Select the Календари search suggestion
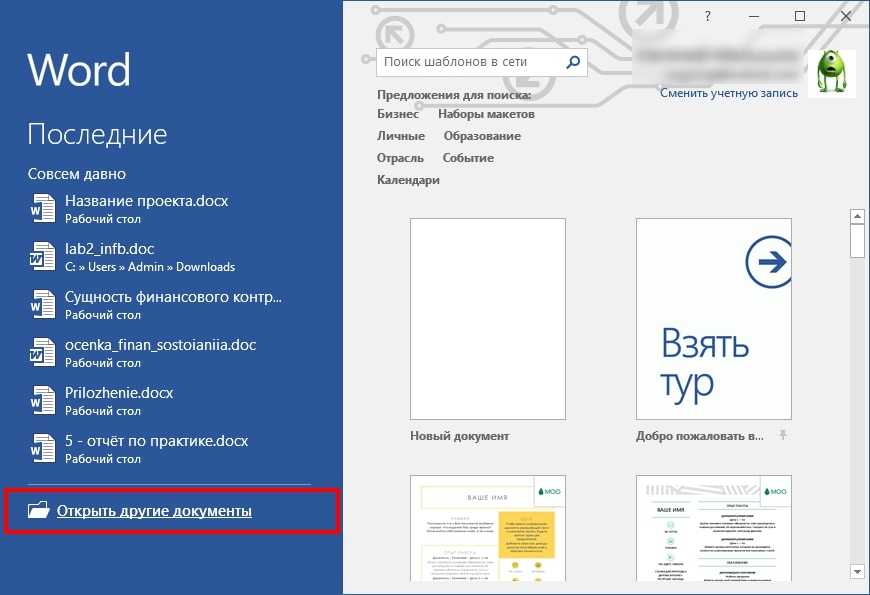 (408, 180)
